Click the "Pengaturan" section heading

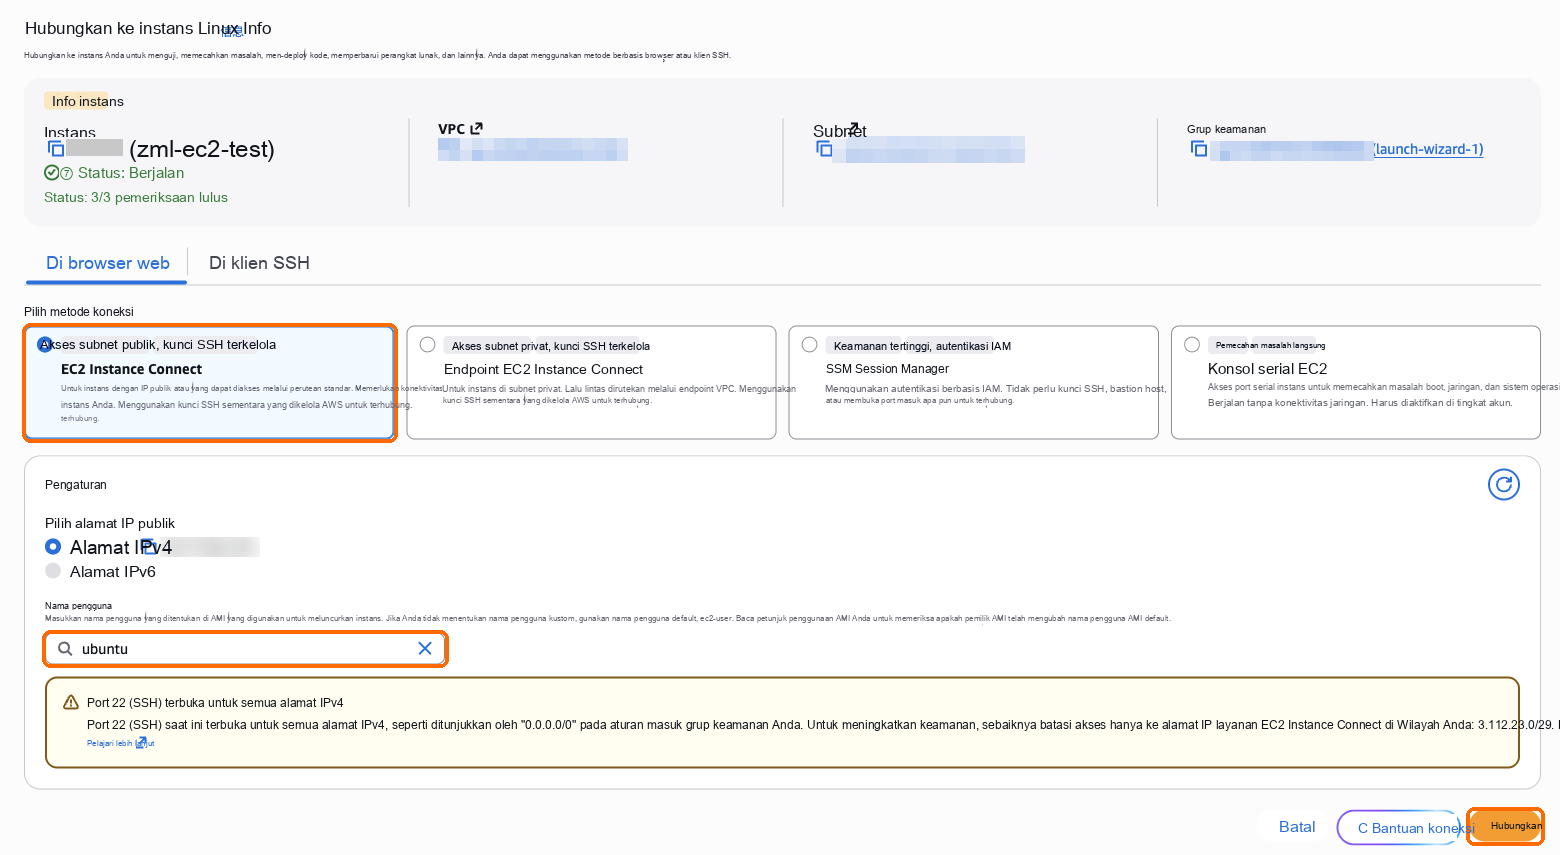pyautogui.click(x=76, y=485)
